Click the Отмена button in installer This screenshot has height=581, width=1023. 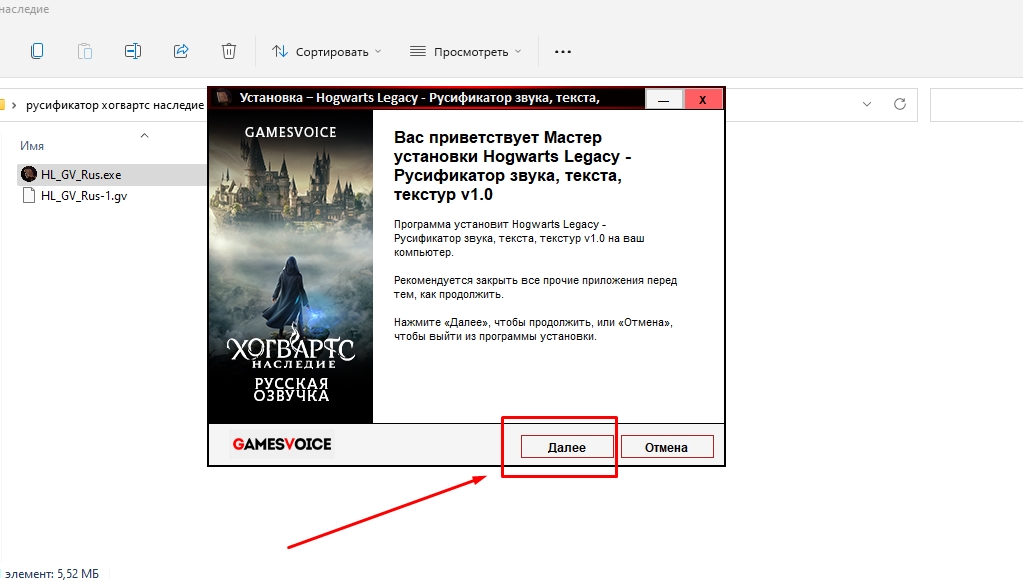pos(667,447)
